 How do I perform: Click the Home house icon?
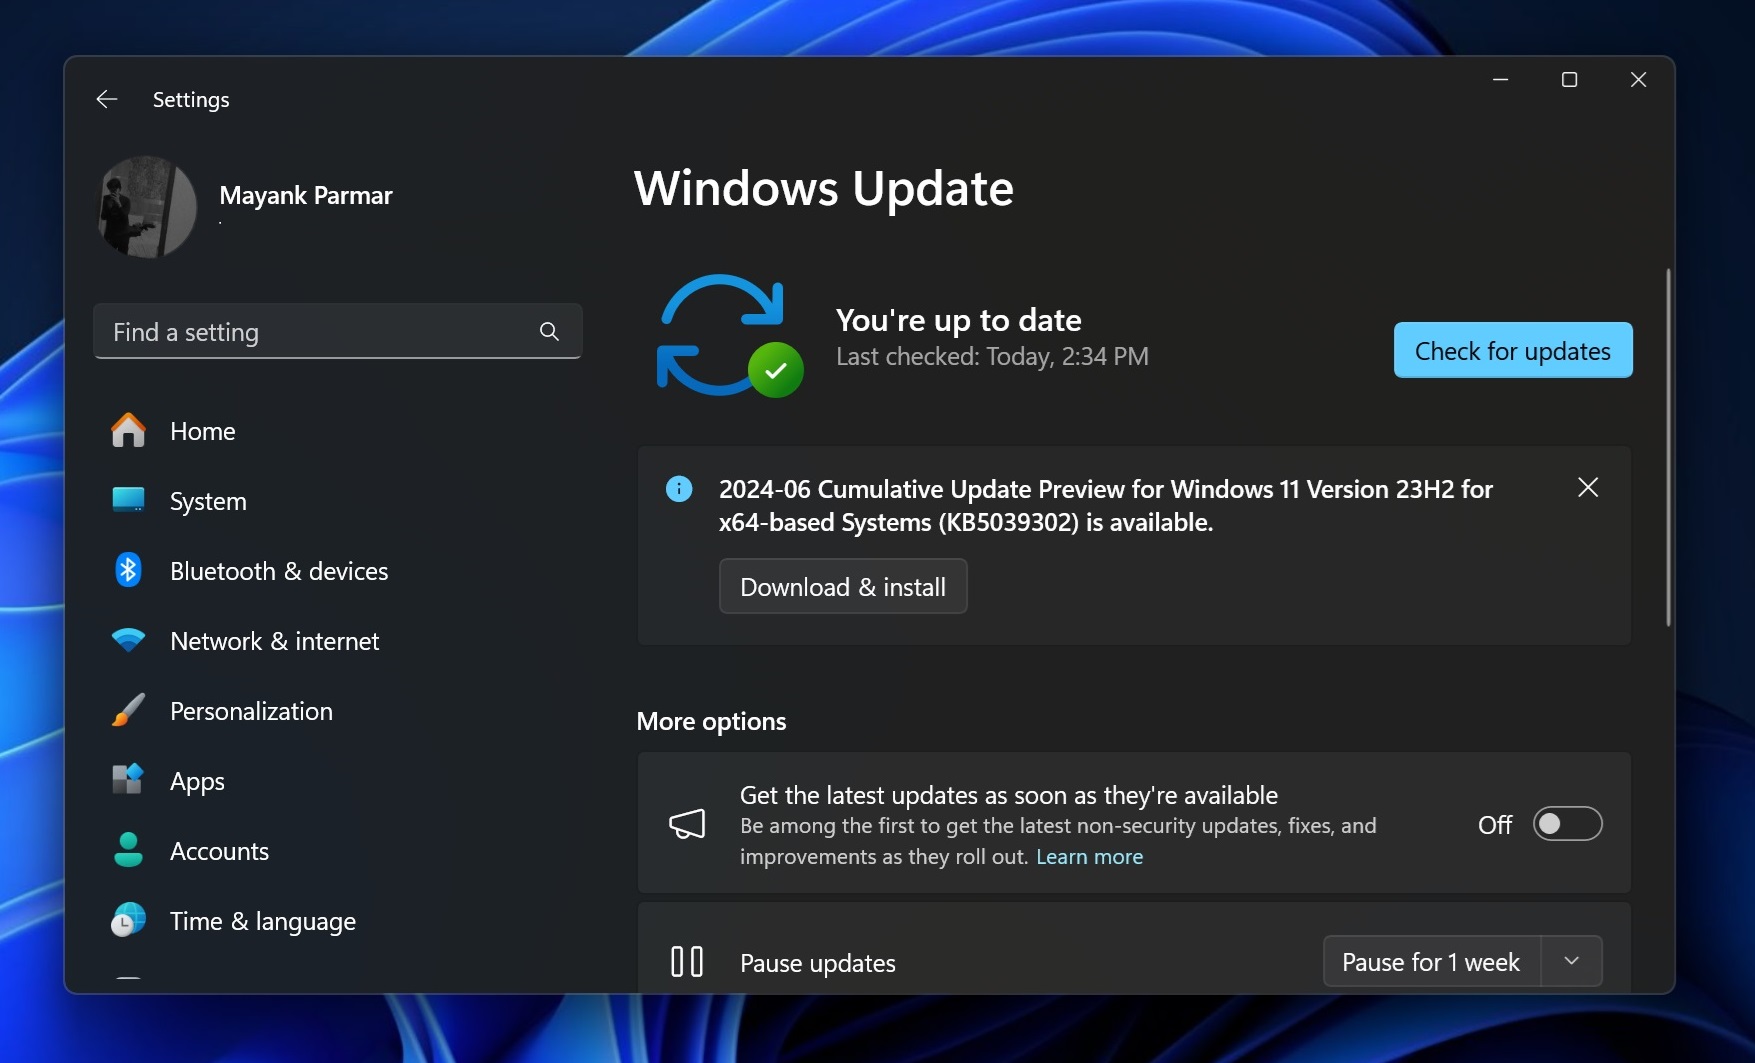click(x=128, y=430)
